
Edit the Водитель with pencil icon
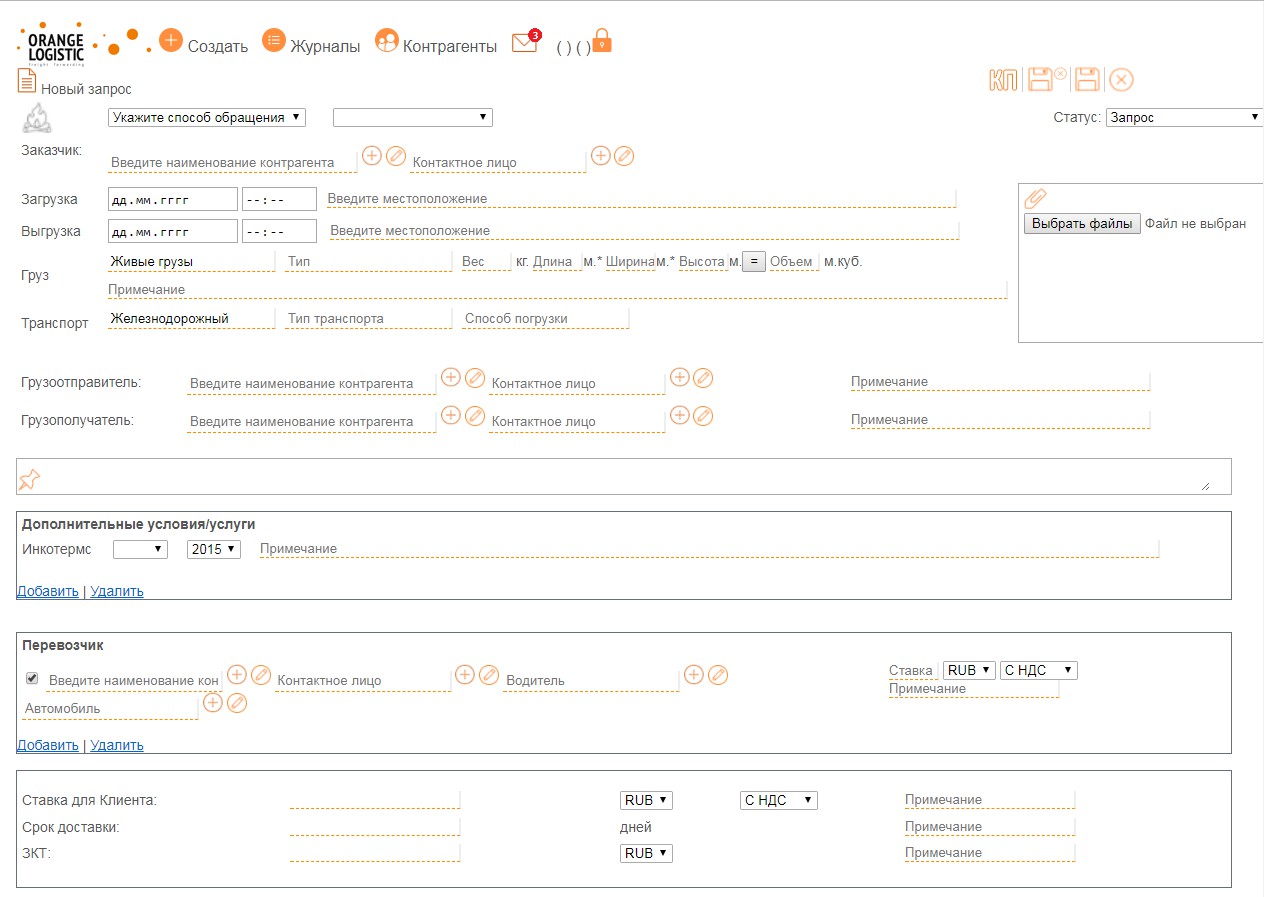[718, 675]
